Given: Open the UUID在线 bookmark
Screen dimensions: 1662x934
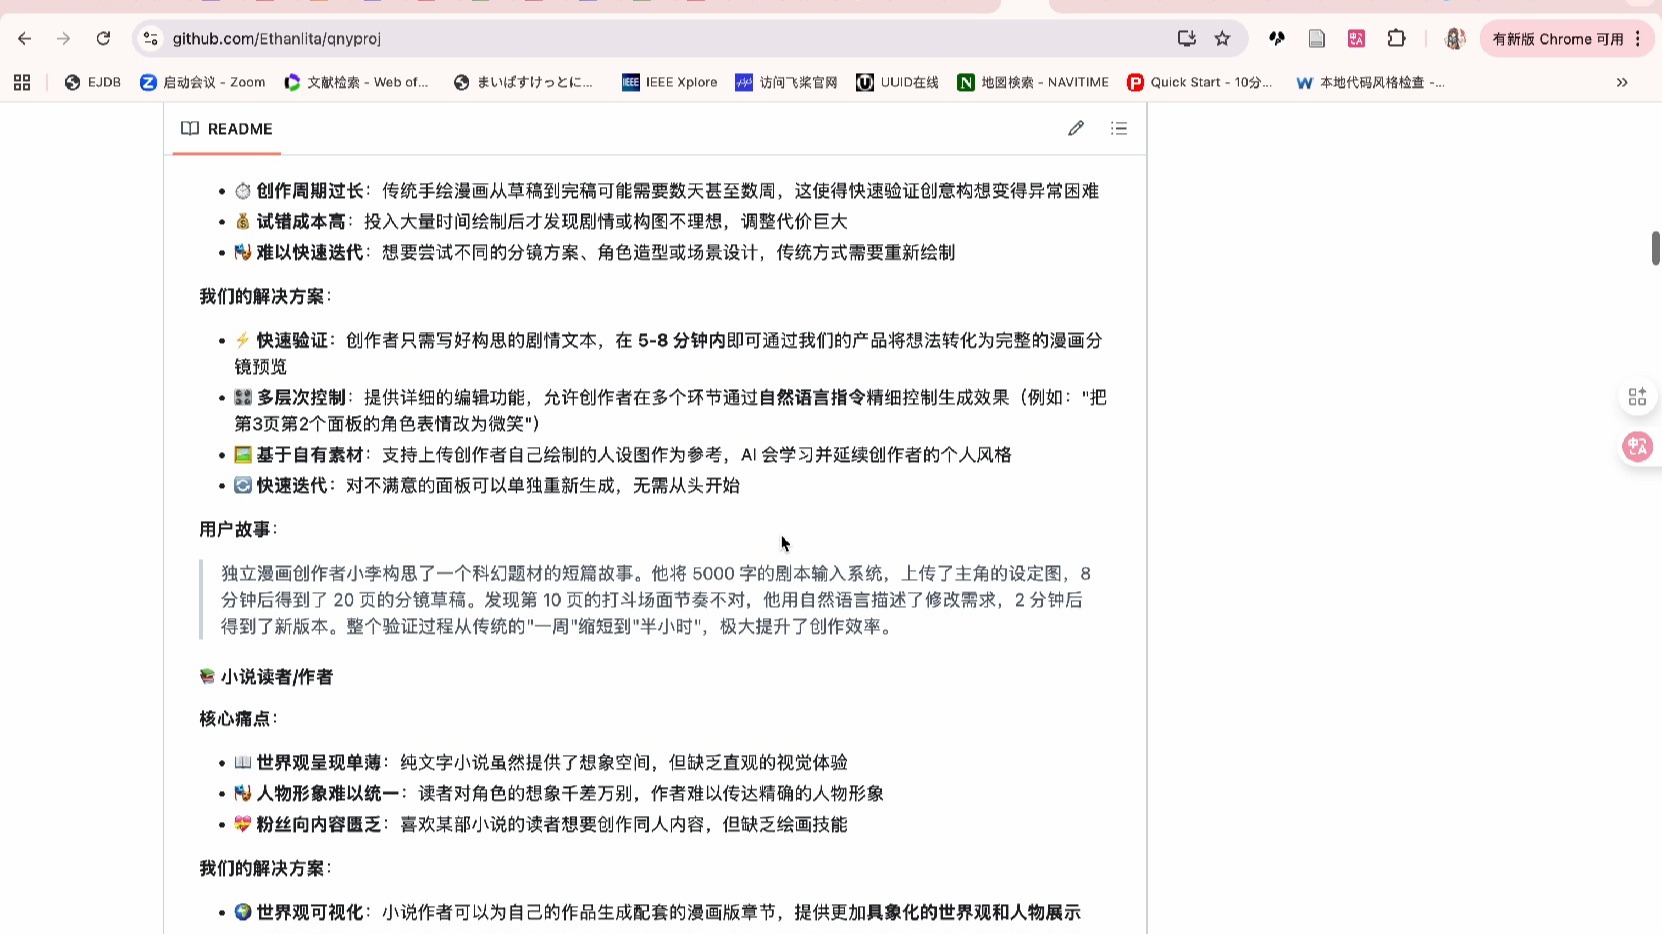Looking at the screenshot, I should 897,82.
